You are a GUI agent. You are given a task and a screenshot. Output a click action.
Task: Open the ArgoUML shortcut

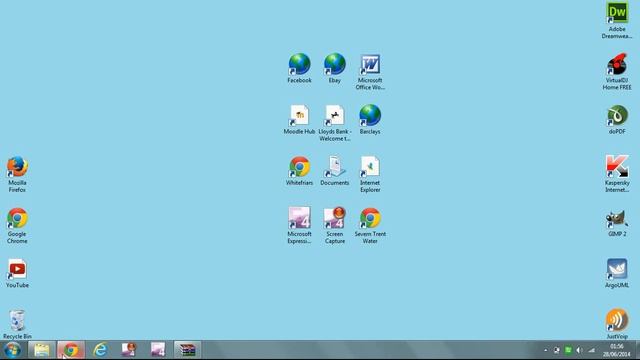(617, 273)
